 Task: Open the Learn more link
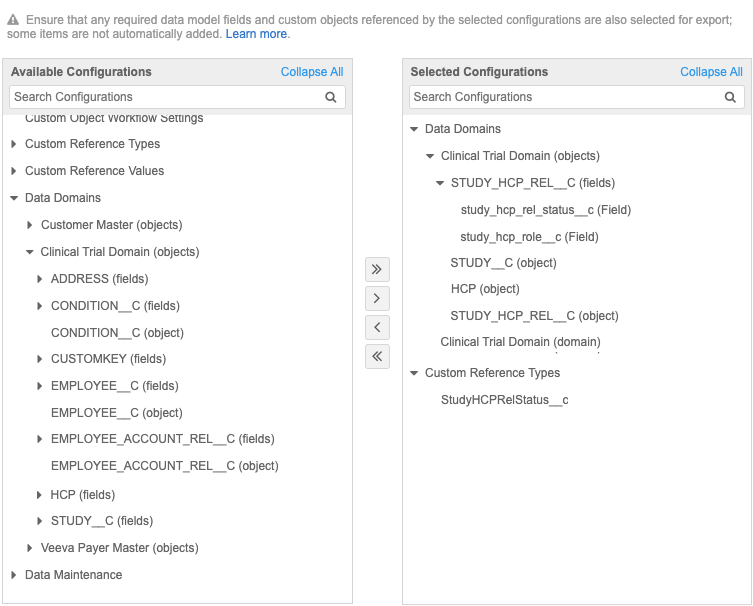point(256,34)
